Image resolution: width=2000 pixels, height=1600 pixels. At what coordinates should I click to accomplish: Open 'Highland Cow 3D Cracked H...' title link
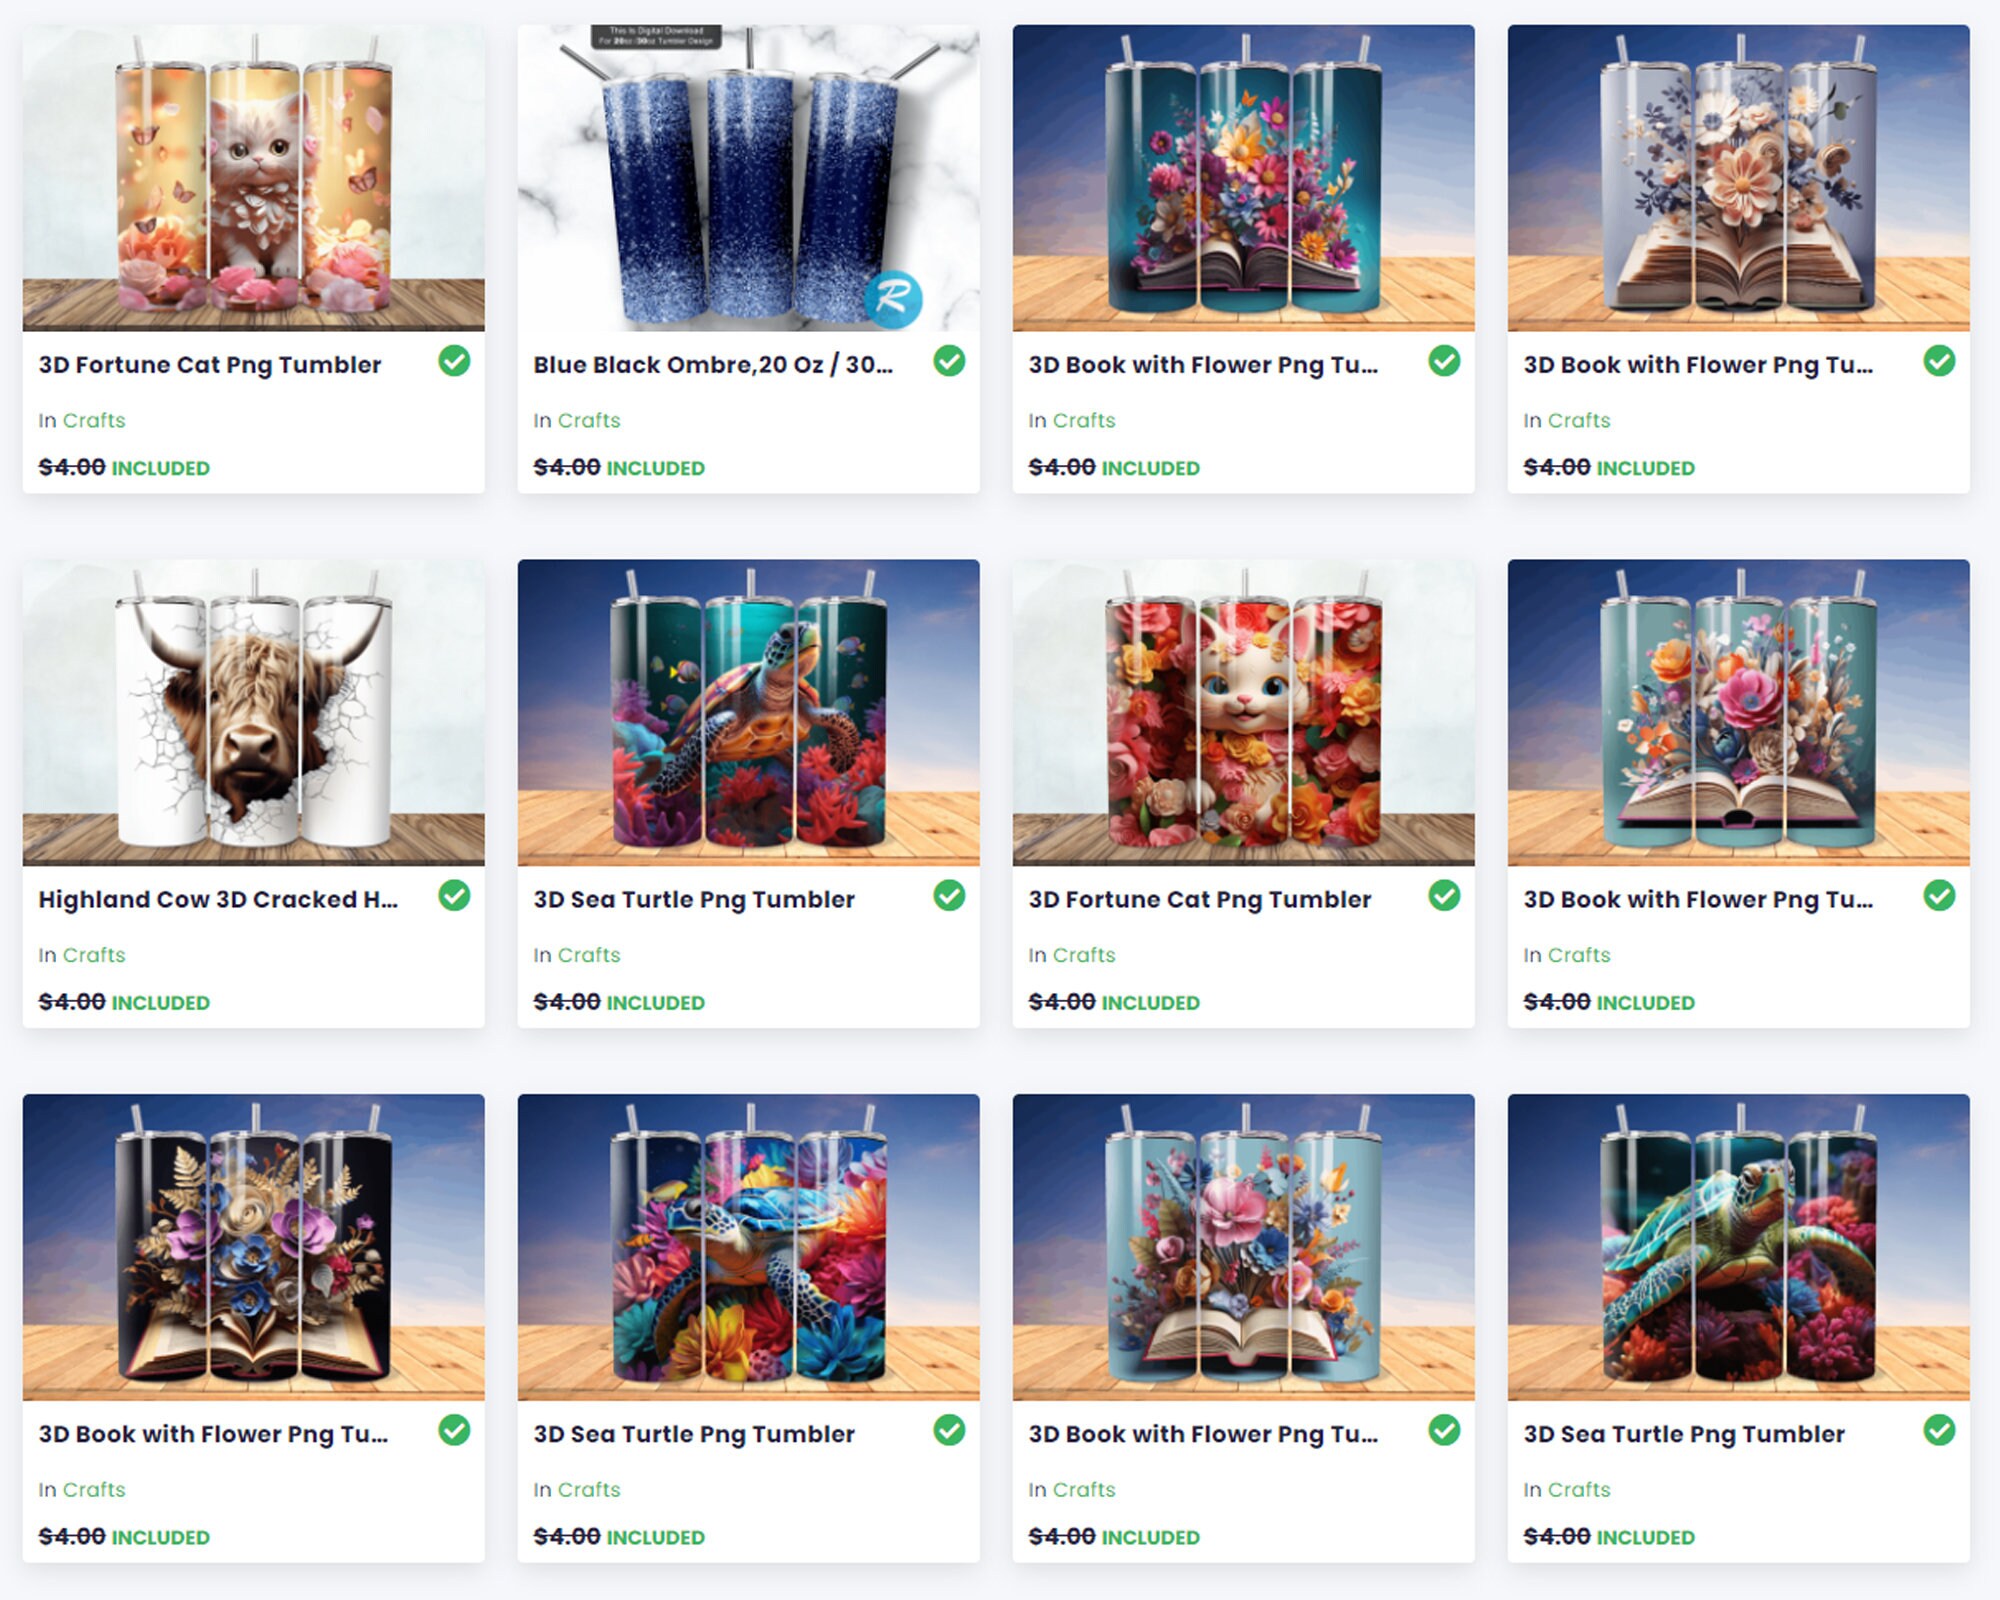coord(218,899)
